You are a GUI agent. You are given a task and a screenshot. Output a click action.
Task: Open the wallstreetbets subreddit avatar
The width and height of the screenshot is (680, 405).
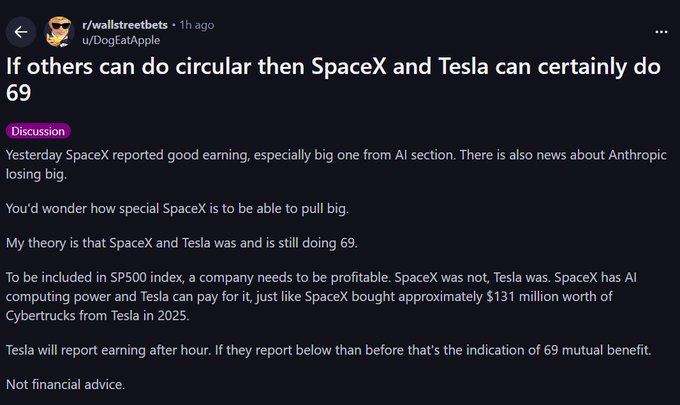(x=59, y=32)
